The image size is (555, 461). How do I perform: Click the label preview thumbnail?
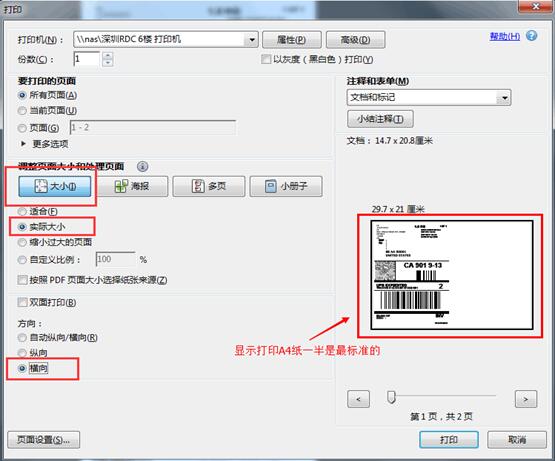(x=451, y=275)
